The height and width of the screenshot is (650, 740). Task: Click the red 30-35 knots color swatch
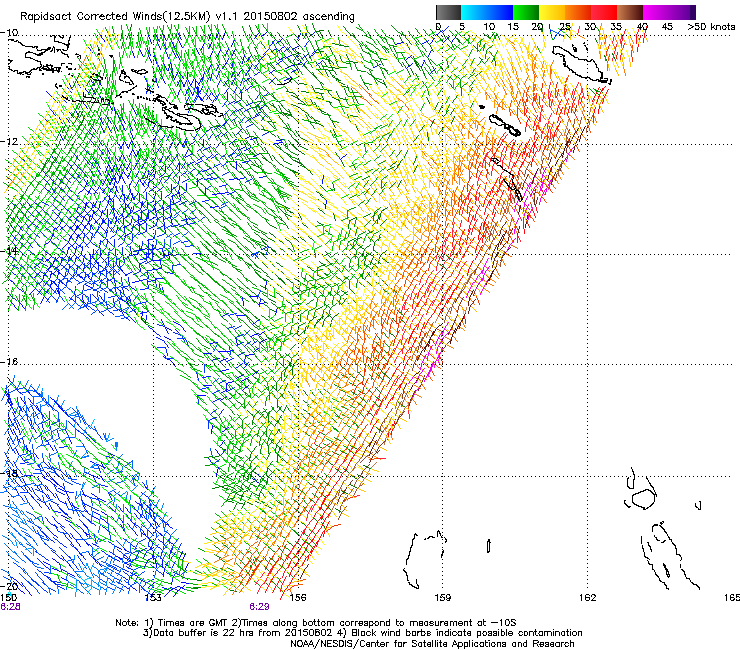coord(604,12)
